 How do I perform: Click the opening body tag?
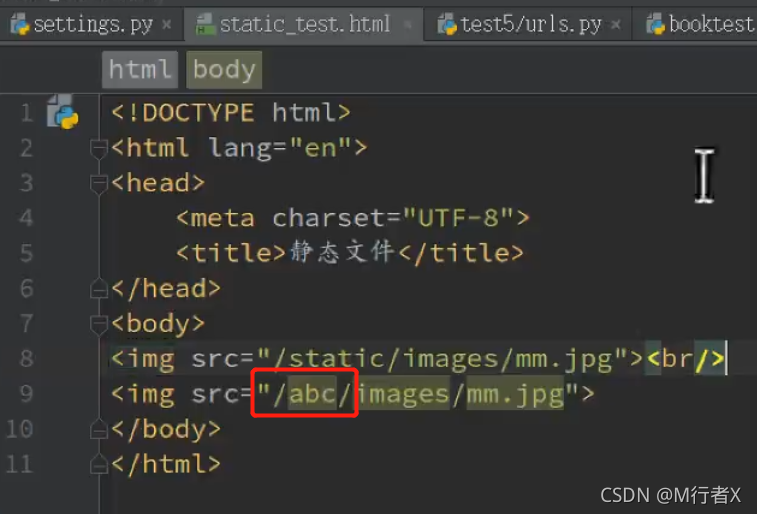(x=158, y=324)
